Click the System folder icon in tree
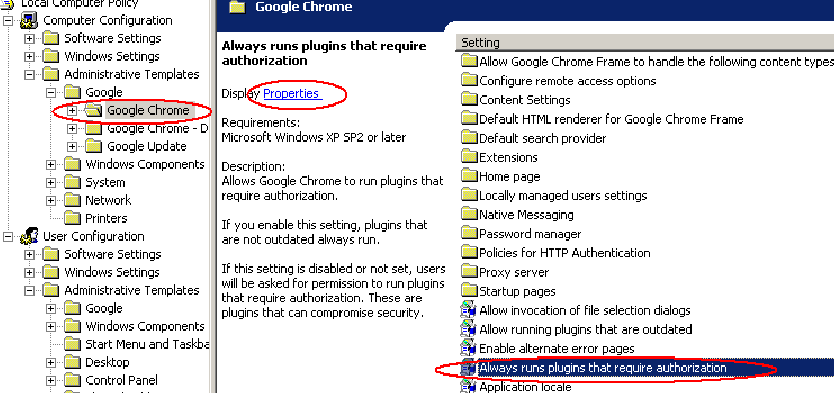834x393 pixels. pos(72,182)
